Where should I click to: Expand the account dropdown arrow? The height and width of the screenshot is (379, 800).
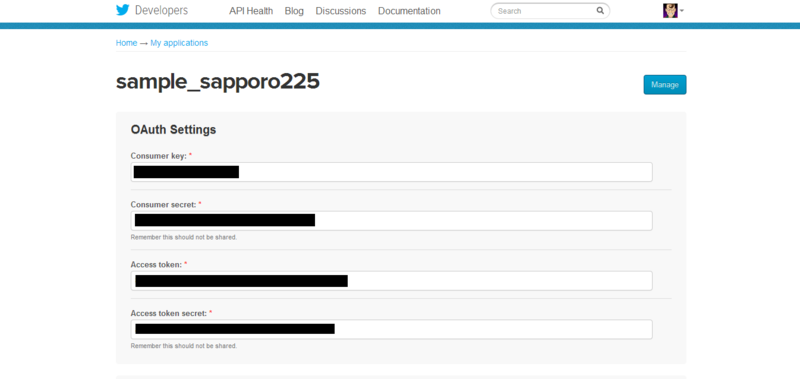682,11
